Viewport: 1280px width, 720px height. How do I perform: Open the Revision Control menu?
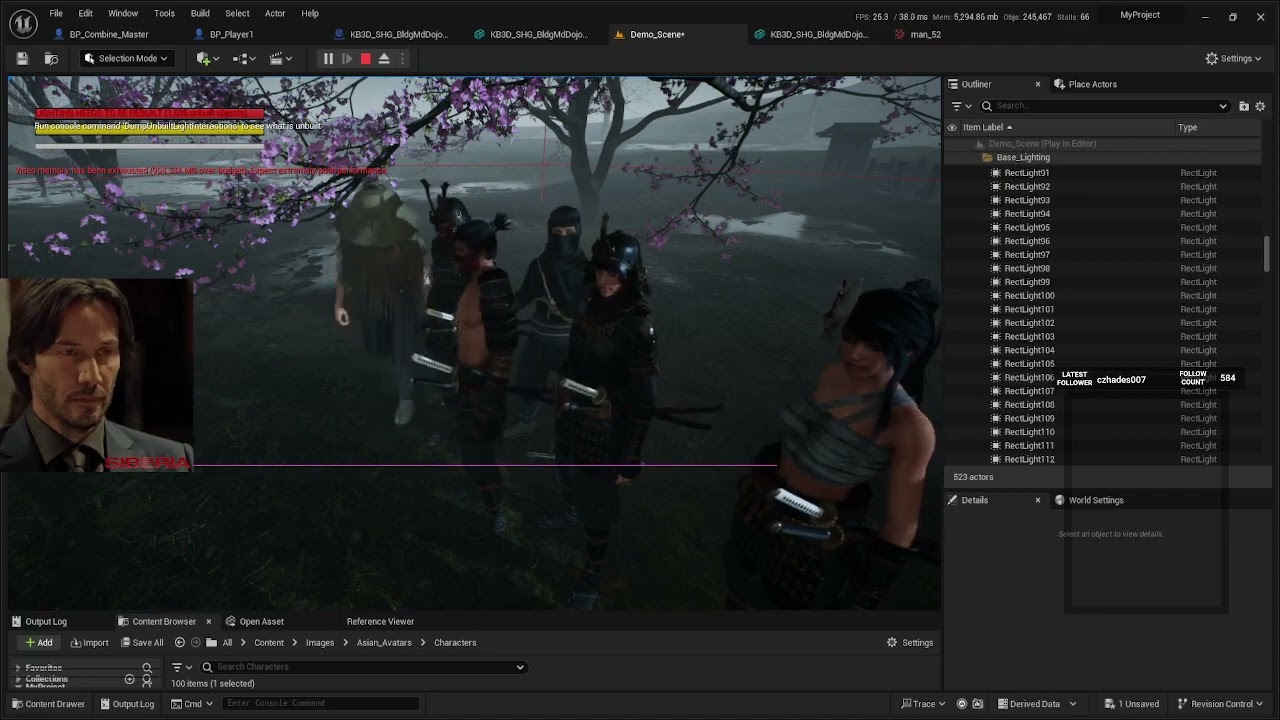point(1220,704)
